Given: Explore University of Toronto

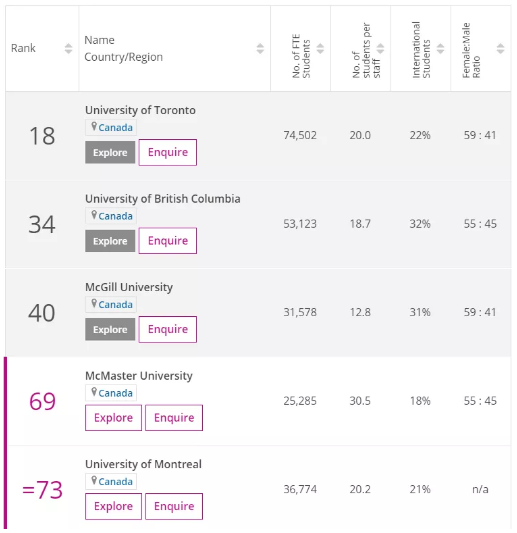Looking at the screenshot, I should [110, 153].
